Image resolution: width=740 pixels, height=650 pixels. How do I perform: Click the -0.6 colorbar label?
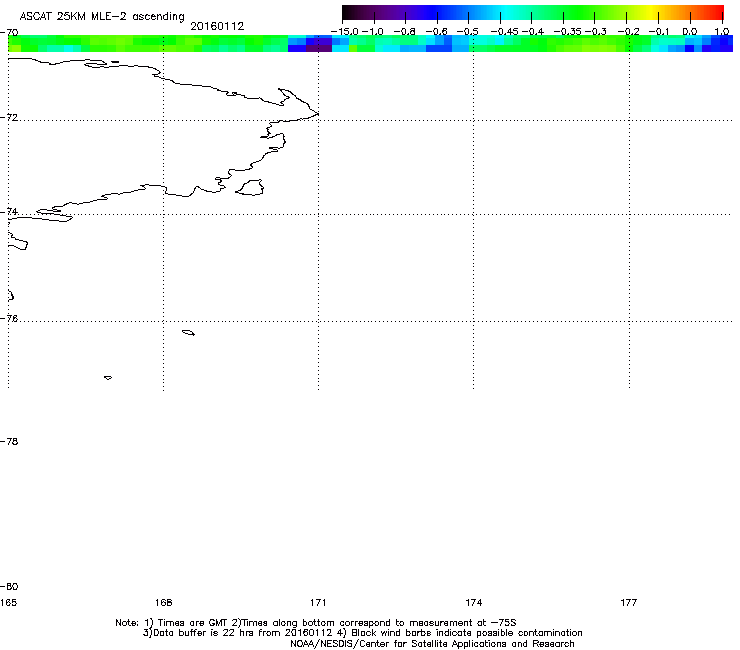click(x=437, y=32)
